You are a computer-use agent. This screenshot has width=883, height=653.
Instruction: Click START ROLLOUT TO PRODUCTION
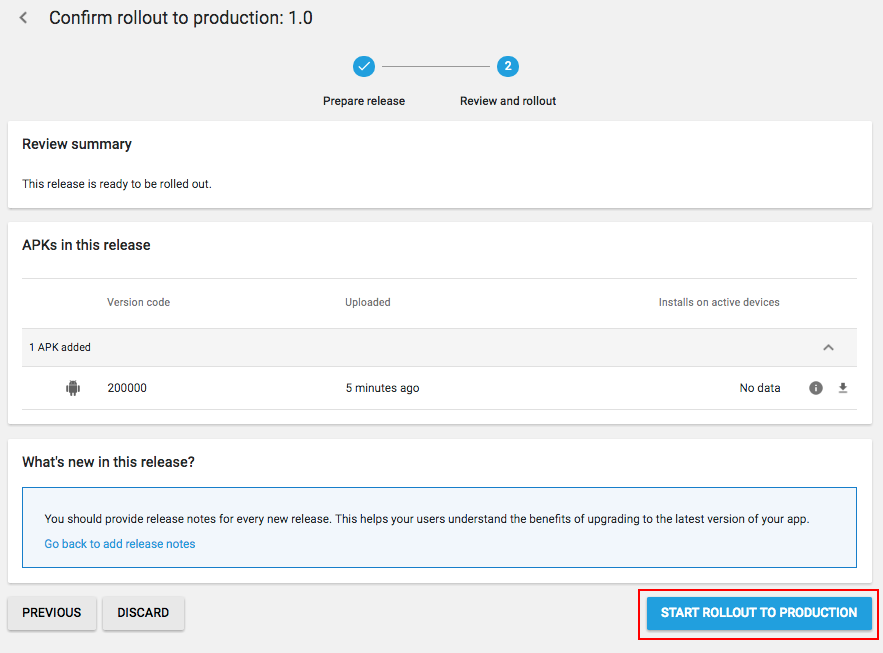(758, 613)
